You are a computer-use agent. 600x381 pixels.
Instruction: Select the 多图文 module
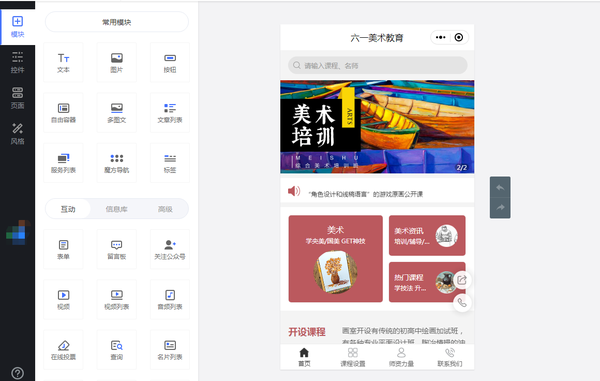point(117,113)
